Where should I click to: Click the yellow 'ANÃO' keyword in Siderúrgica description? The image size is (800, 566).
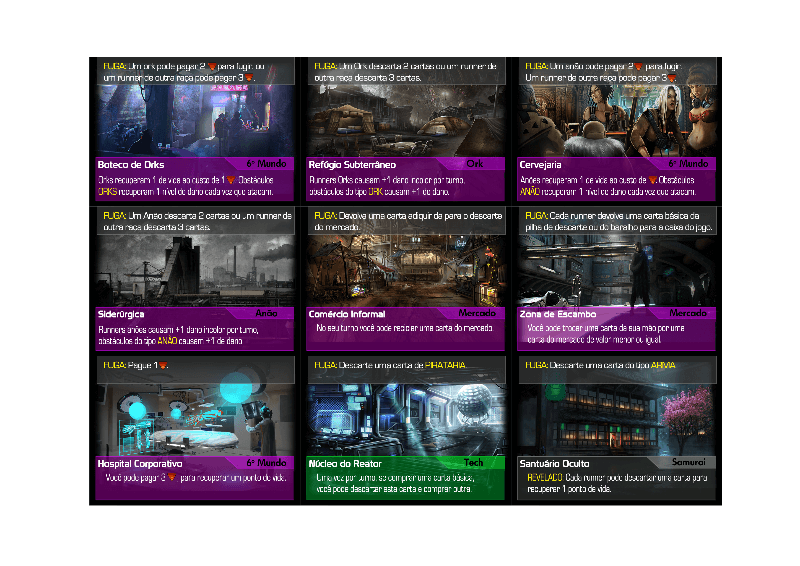[x=167, y=341]
